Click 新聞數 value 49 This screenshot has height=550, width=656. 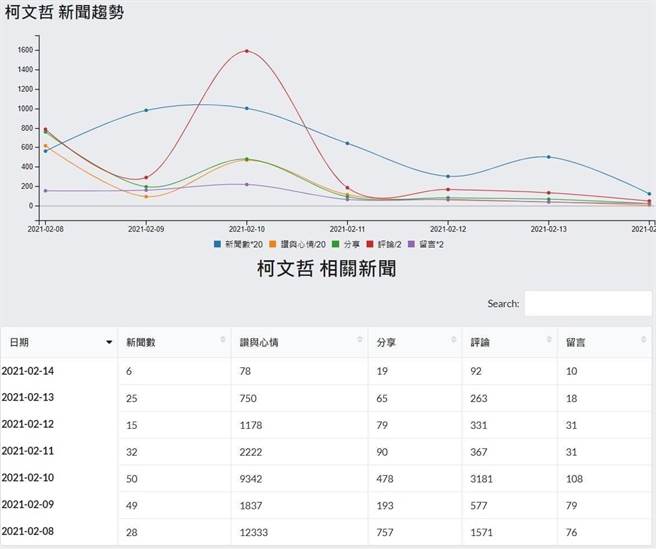click(x=132, y=506)
